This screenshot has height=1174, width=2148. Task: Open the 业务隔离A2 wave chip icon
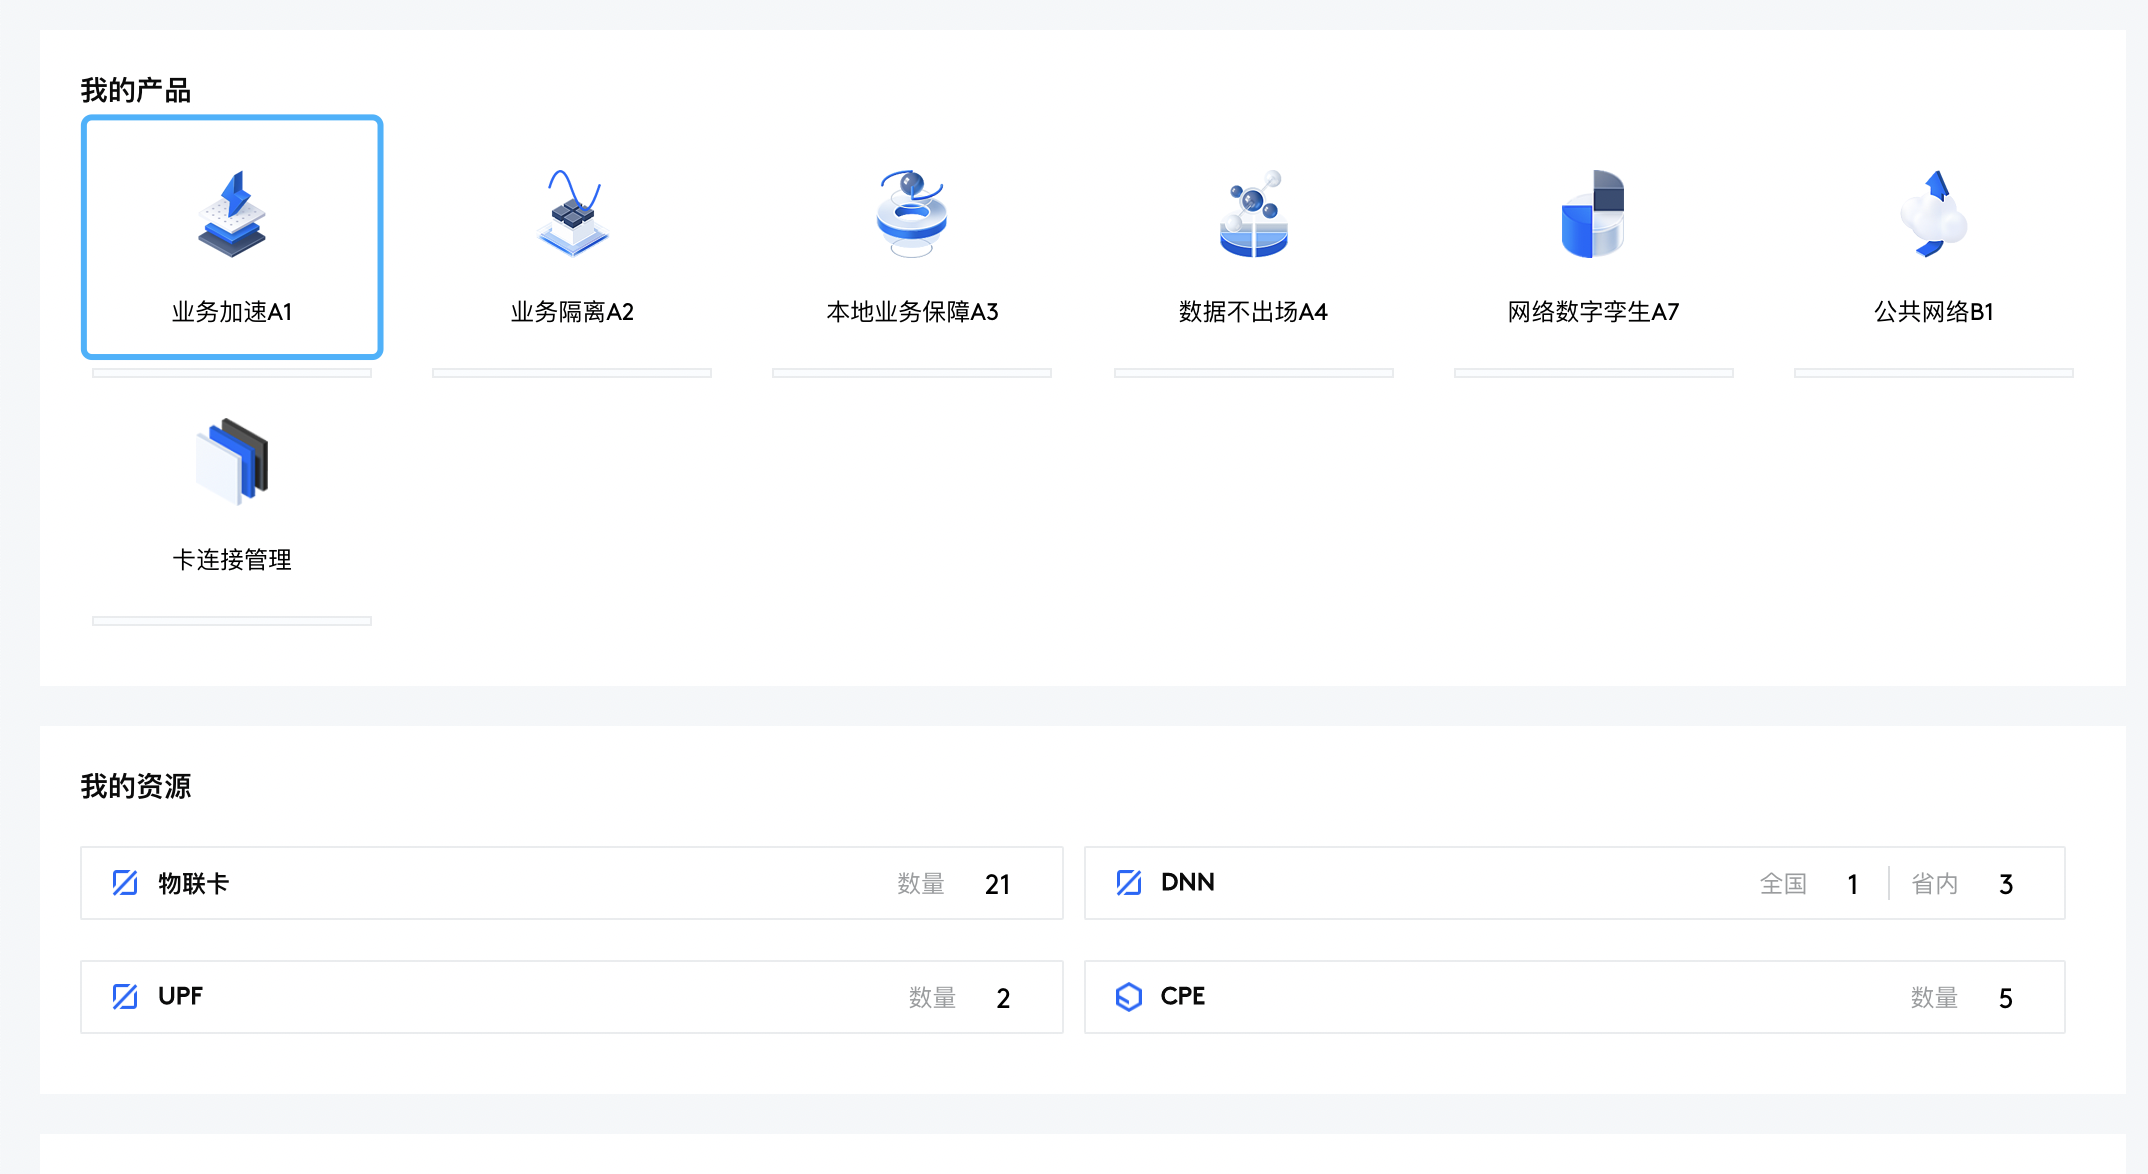tap(572, 213)
